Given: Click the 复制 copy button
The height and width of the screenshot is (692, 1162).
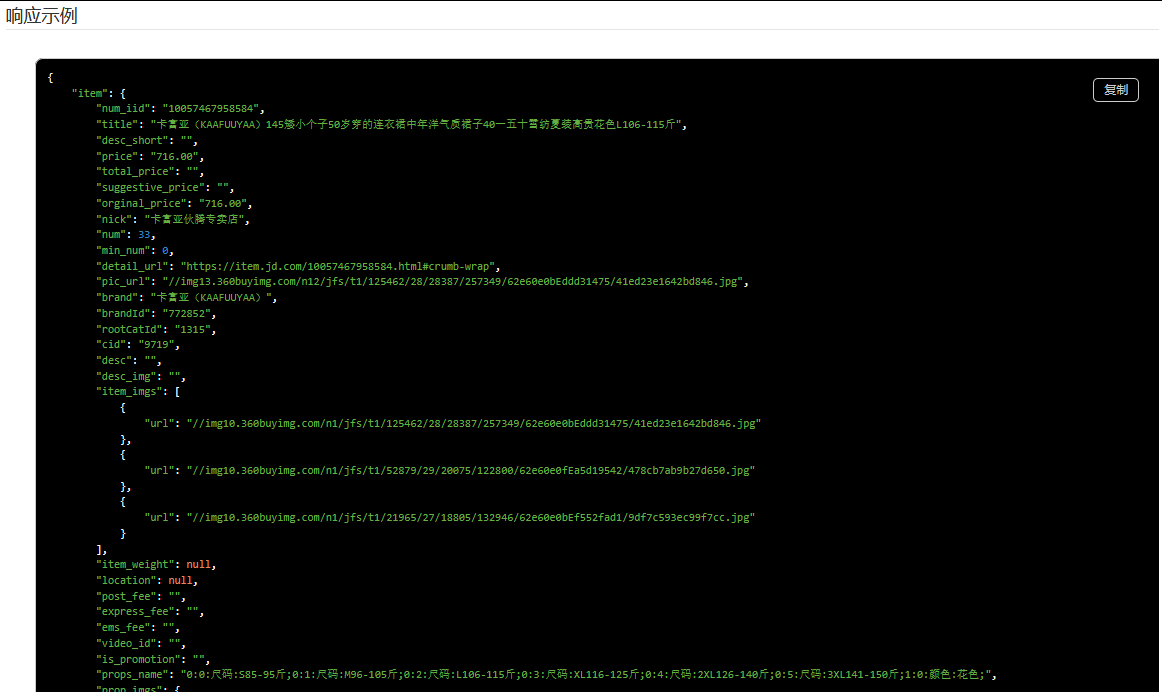Looking at the screenshot, I should pos(1115,90).
